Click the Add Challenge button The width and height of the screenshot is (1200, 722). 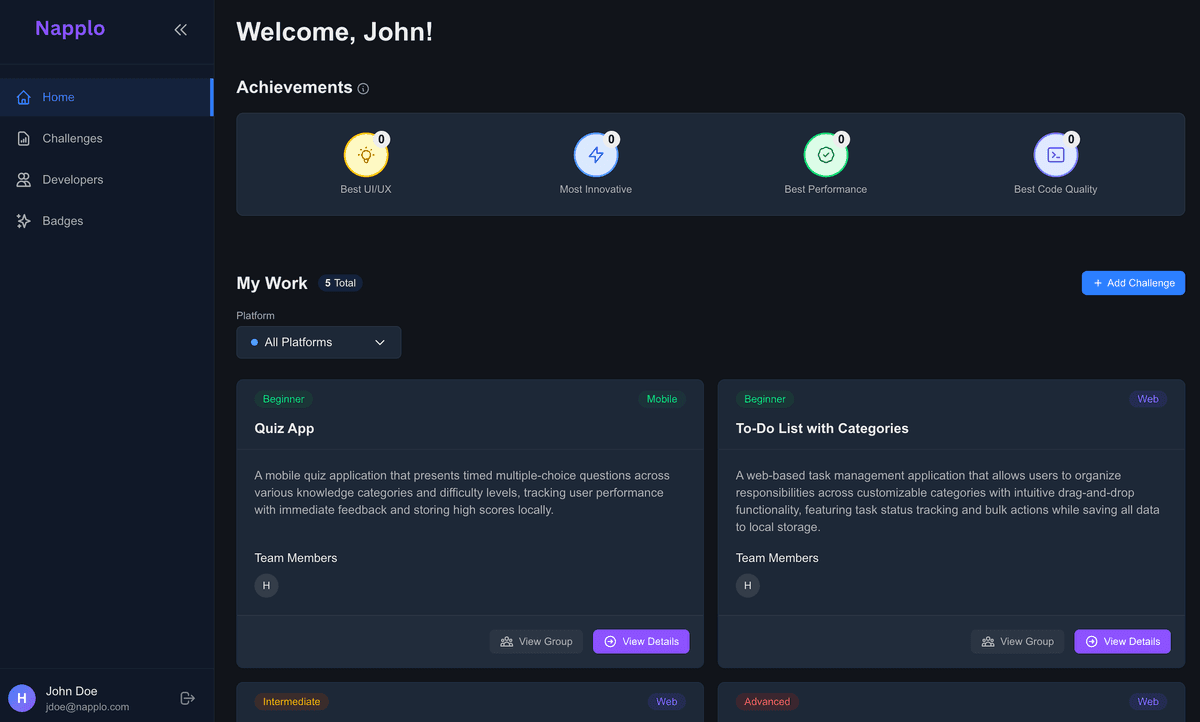tap(1133, 283)
